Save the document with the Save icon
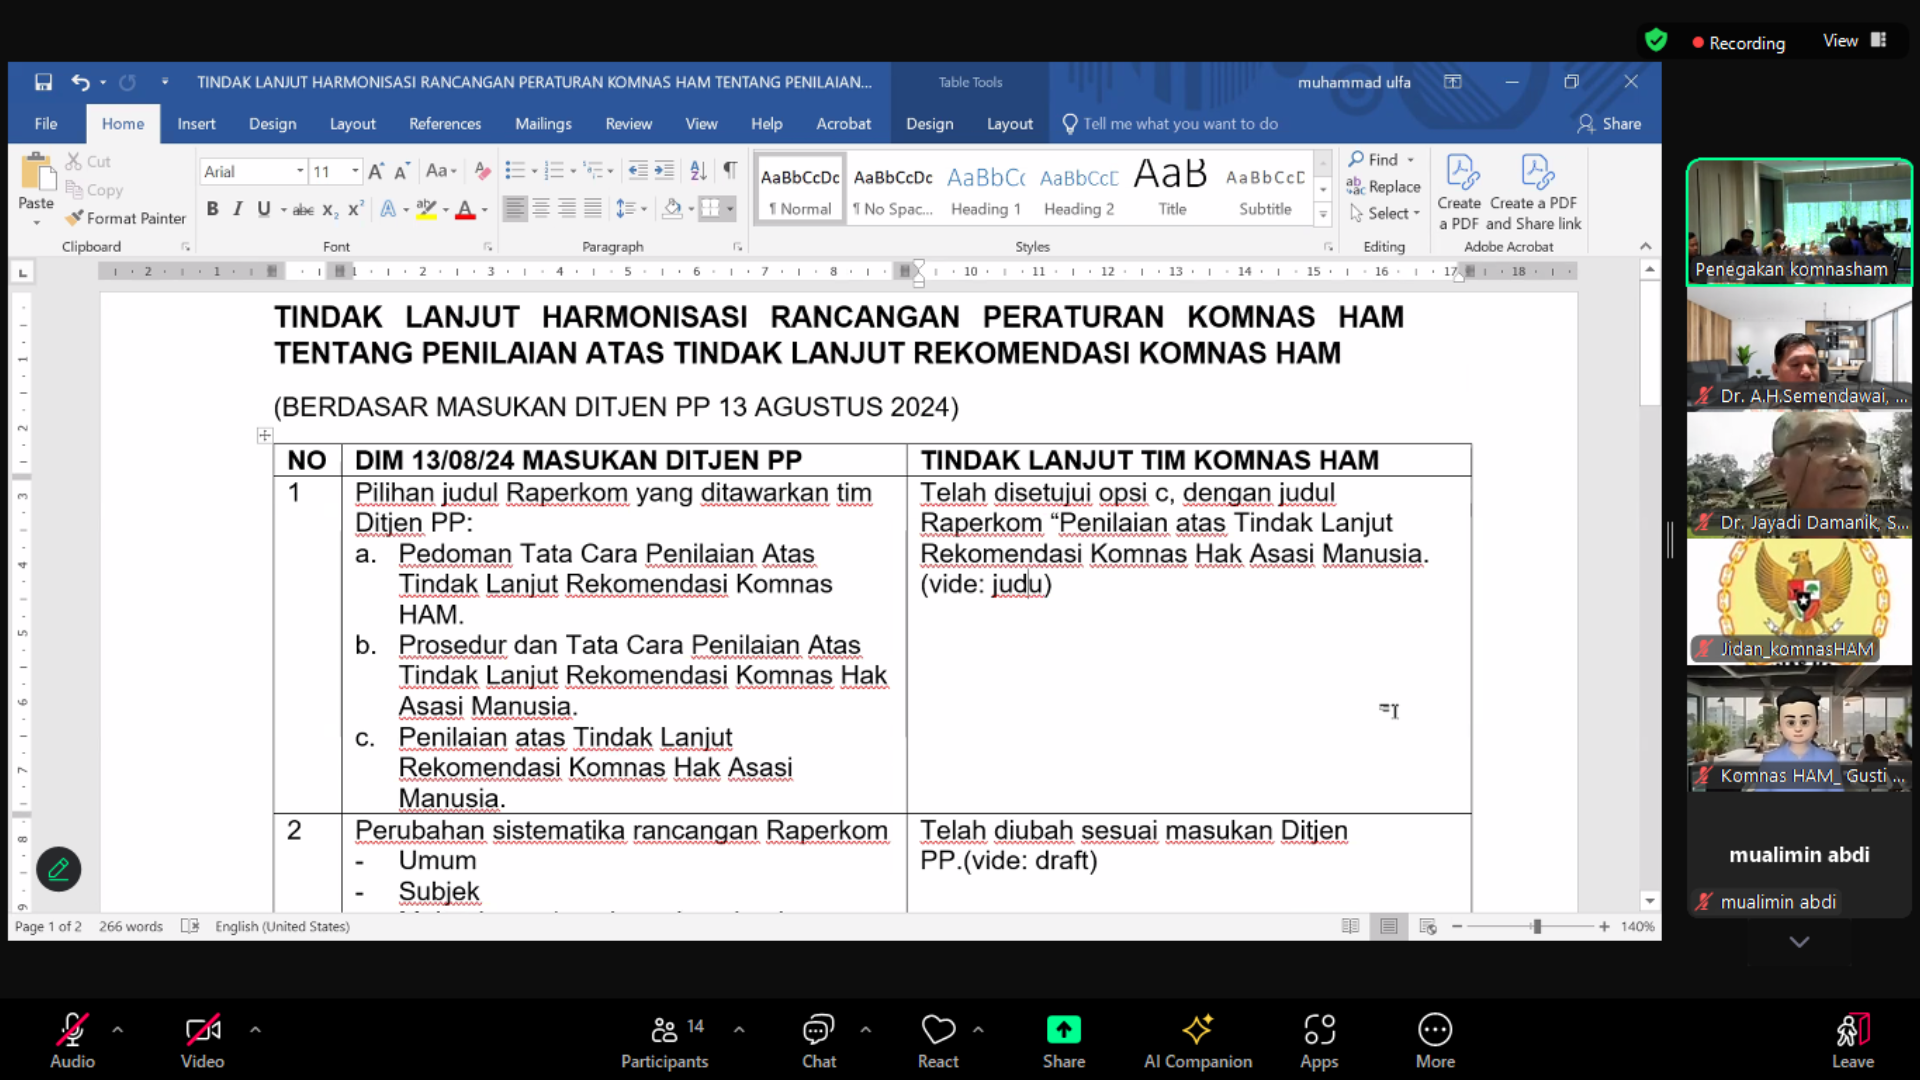Viewport: 1920px width, 1080px height. point(43,82)
